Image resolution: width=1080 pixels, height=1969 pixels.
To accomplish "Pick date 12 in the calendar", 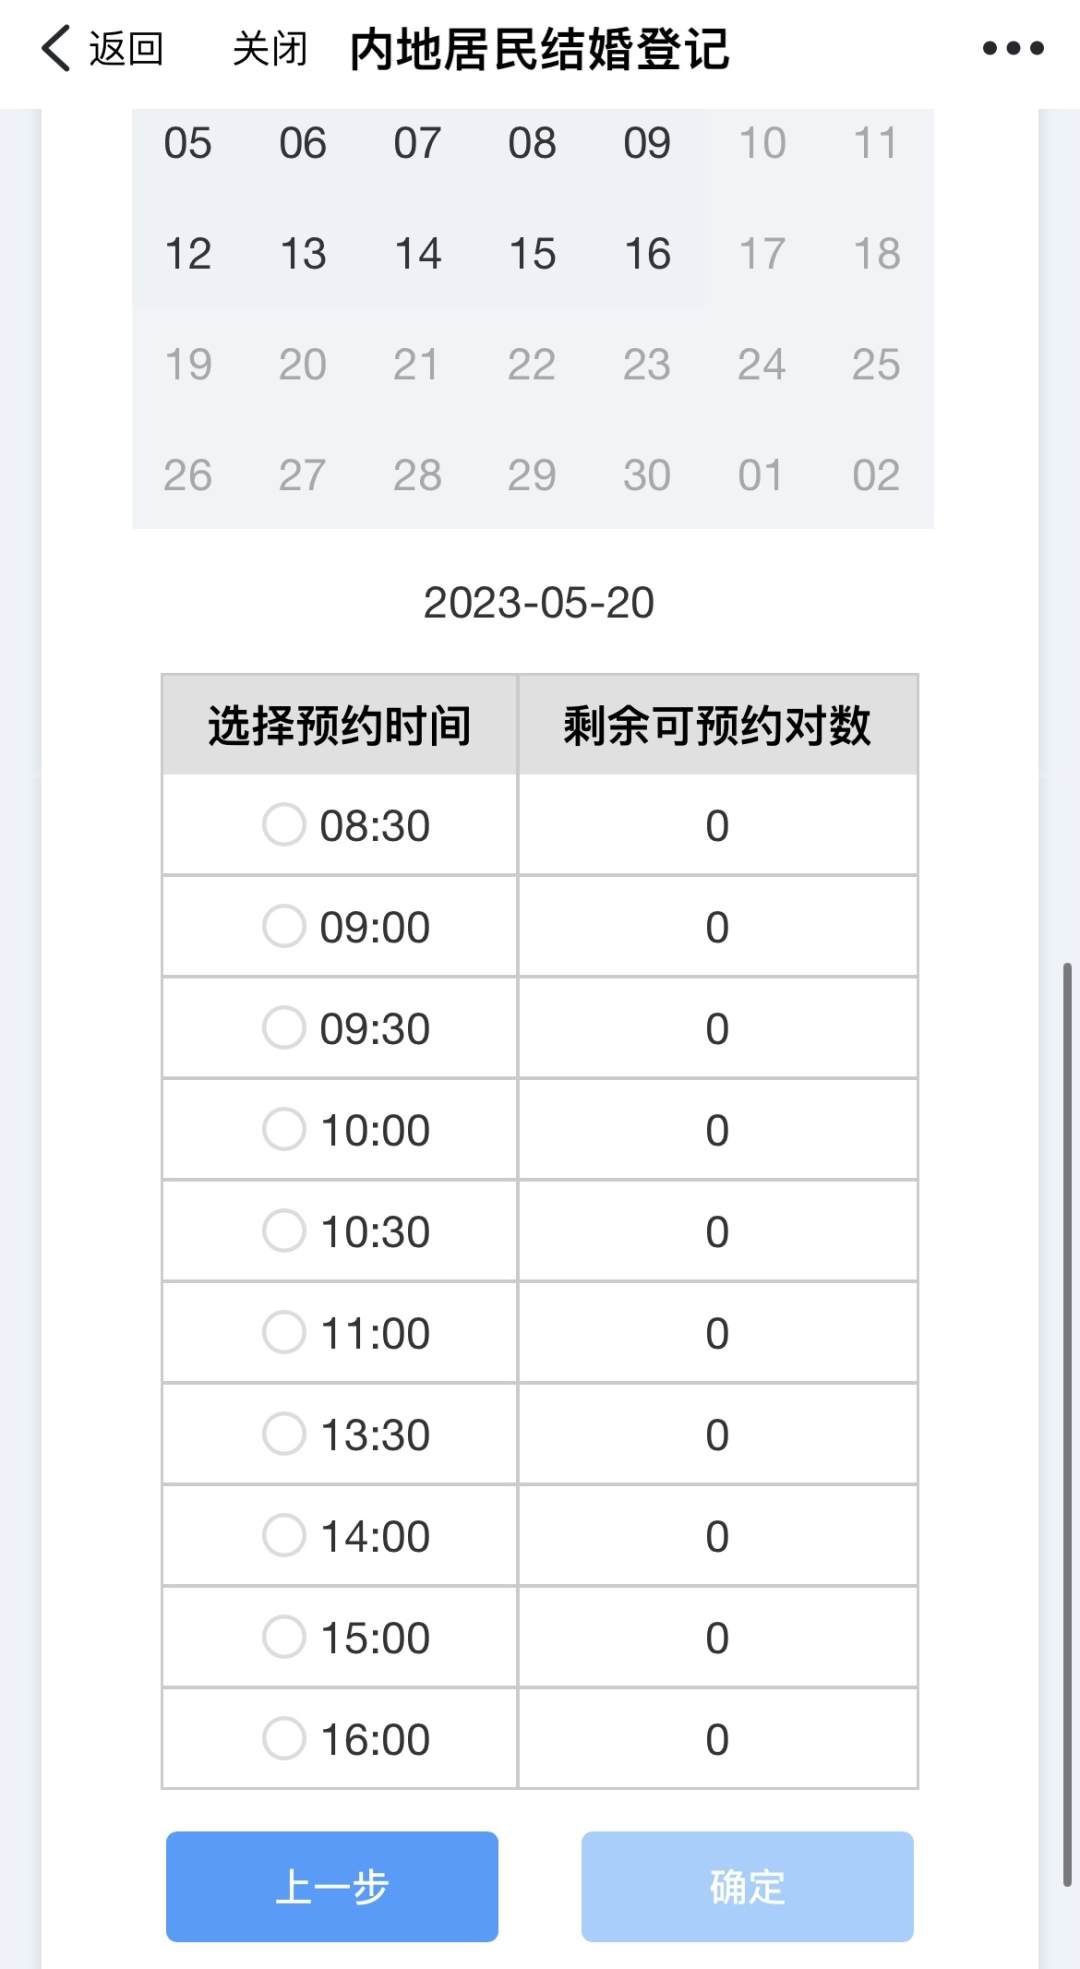I will [x=188, y=254].
